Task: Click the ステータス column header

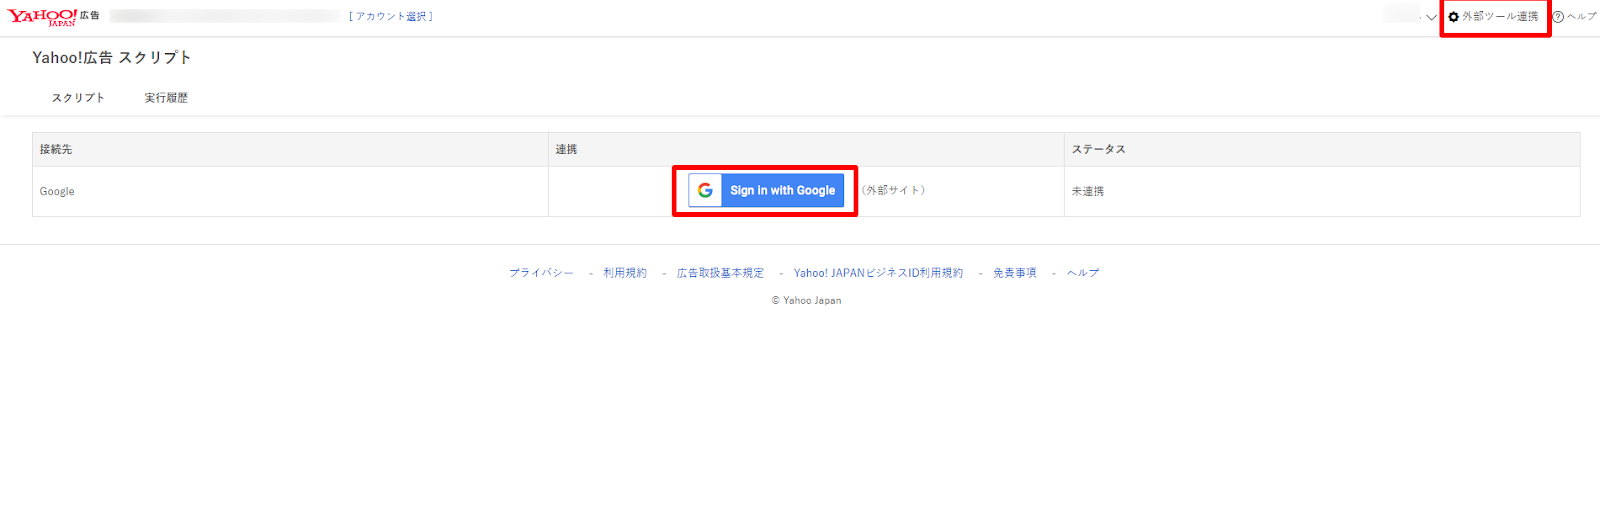Action: pyautogui.click(x=1098, y=149)
